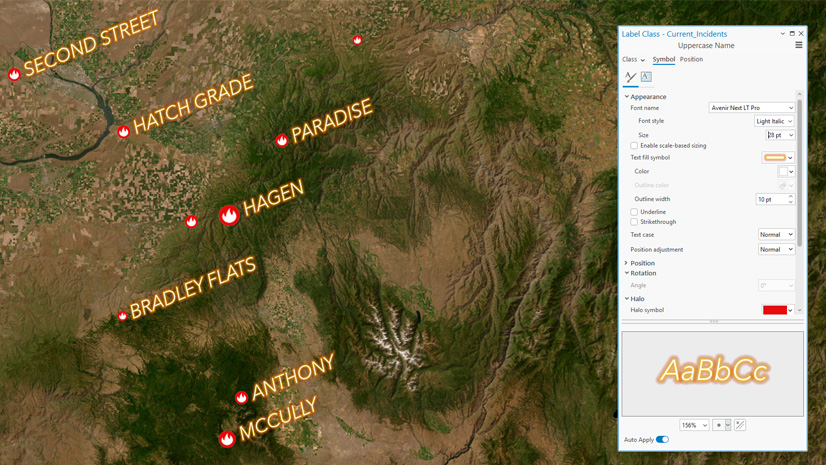The image size is (826, 465).
Task: Click the HATCH GRADE fire marker
Action: [123, 132]
